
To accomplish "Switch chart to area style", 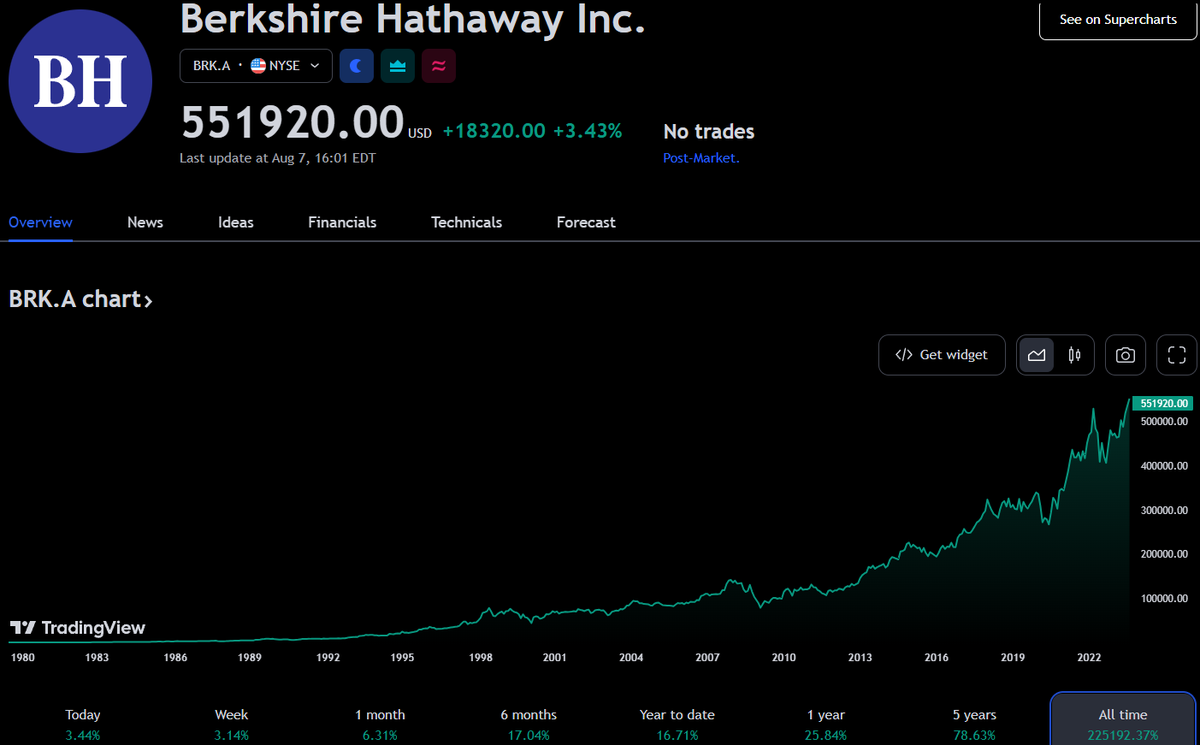I will pyautogui.click(x=1036, y=355).
